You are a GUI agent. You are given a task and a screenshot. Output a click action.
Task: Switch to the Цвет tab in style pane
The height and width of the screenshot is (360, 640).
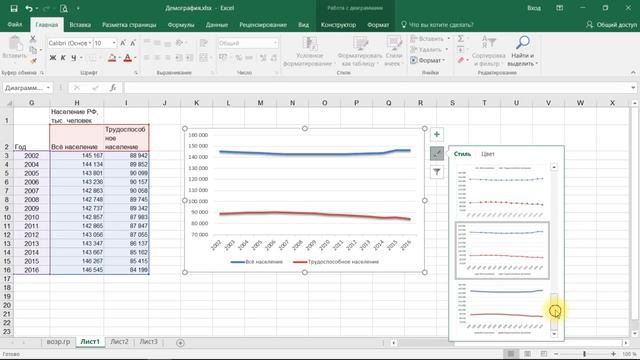pyautogui.click(x=488, y=154)
